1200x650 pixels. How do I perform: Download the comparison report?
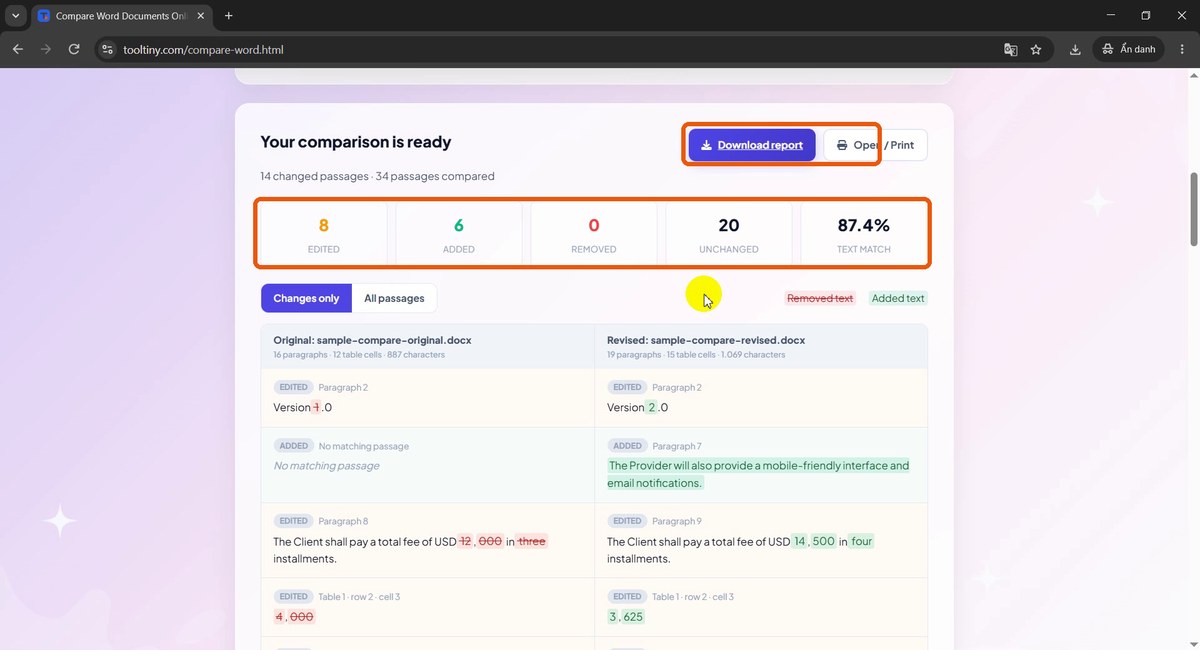(x=752, y=145)
